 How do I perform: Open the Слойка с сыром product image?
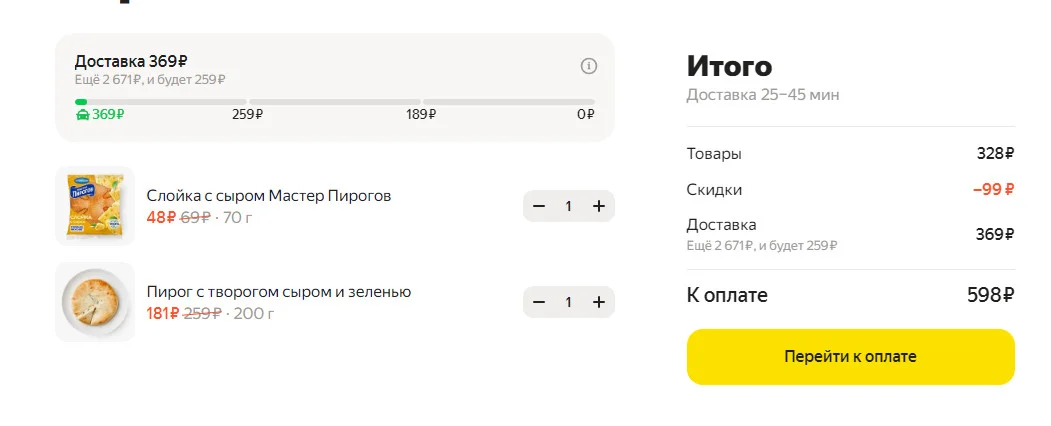point(95,206)
